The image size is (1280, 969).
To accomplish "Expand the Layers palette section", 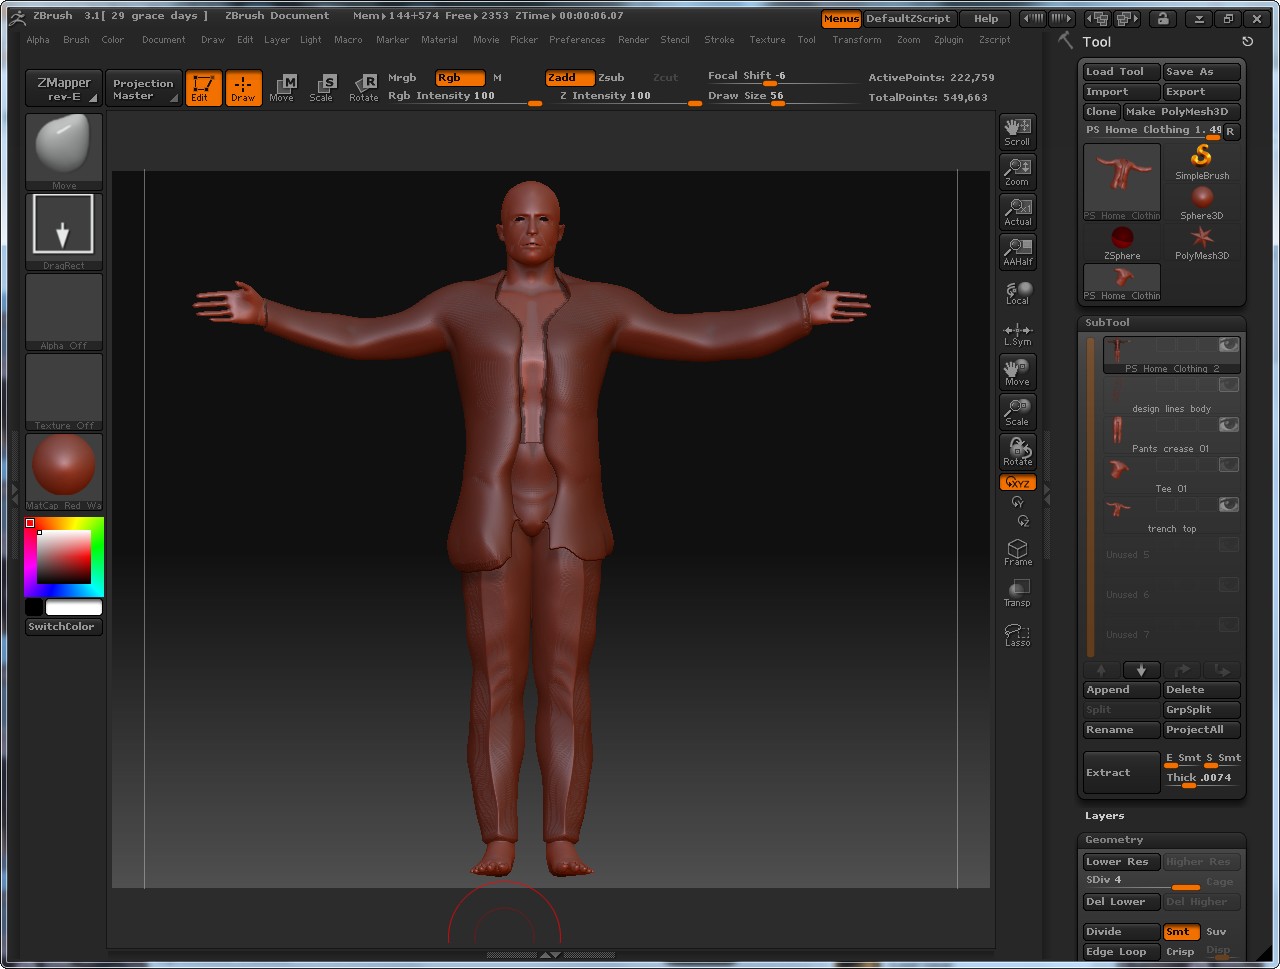I will tap(1105, 816).
